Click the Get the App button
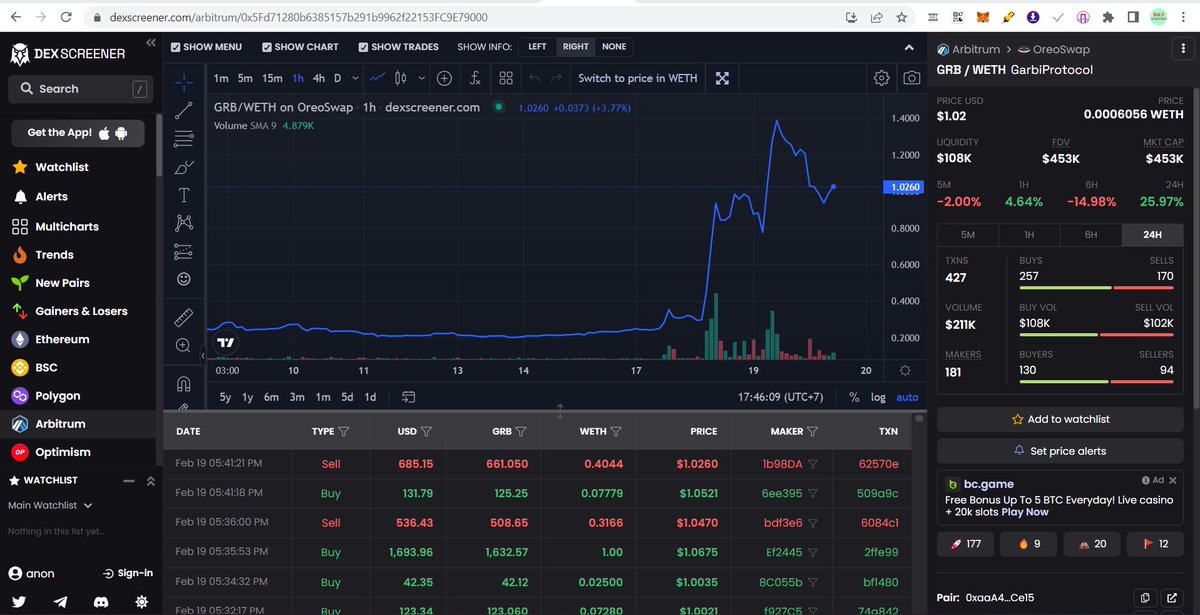 tap(78, 132)
